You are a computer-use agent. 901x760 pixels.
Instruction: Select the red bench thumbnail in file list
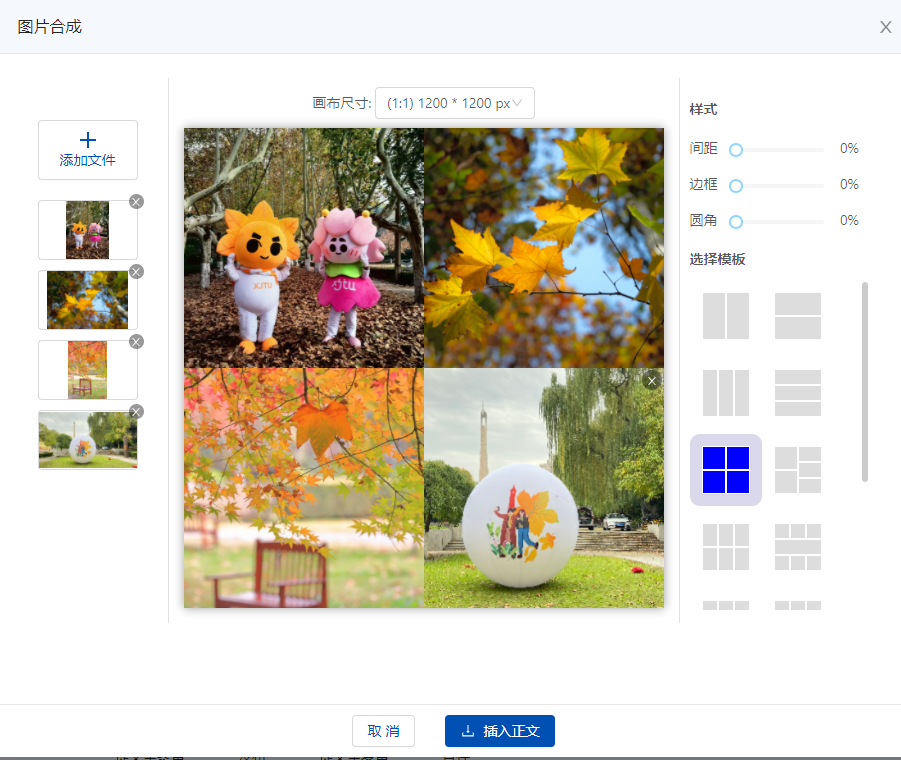[87, 370]
